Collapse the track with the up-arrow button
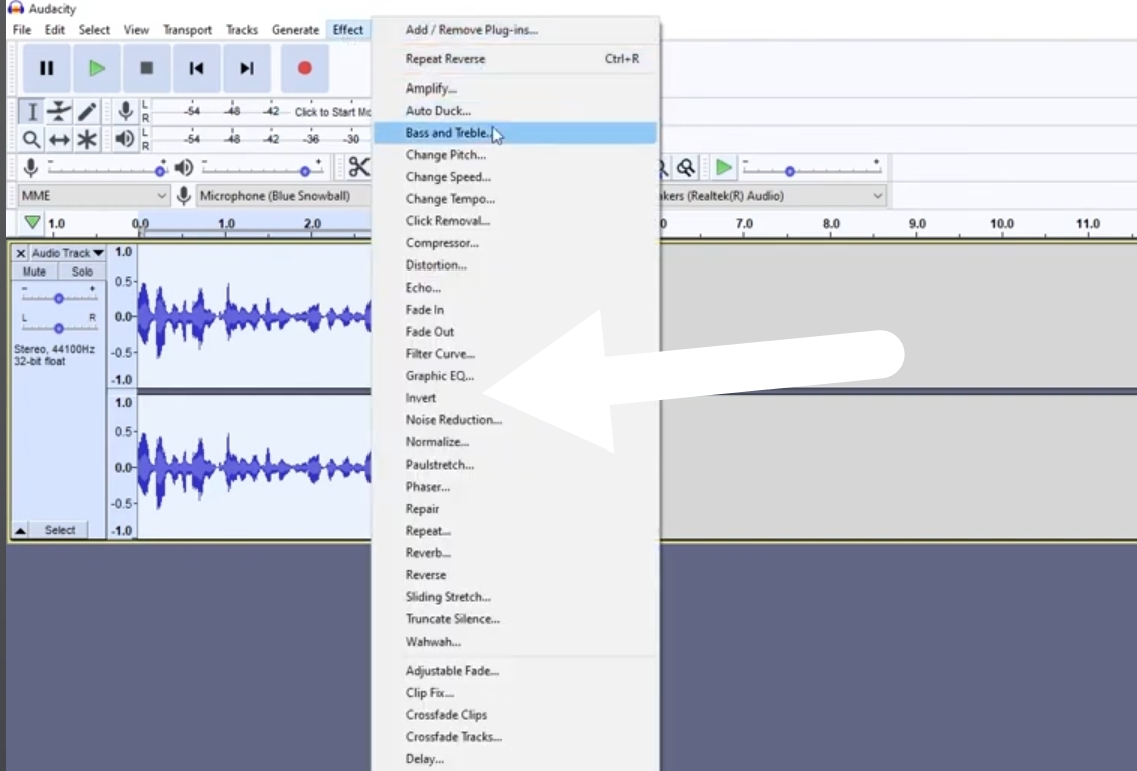 click(x=20, y=530)
